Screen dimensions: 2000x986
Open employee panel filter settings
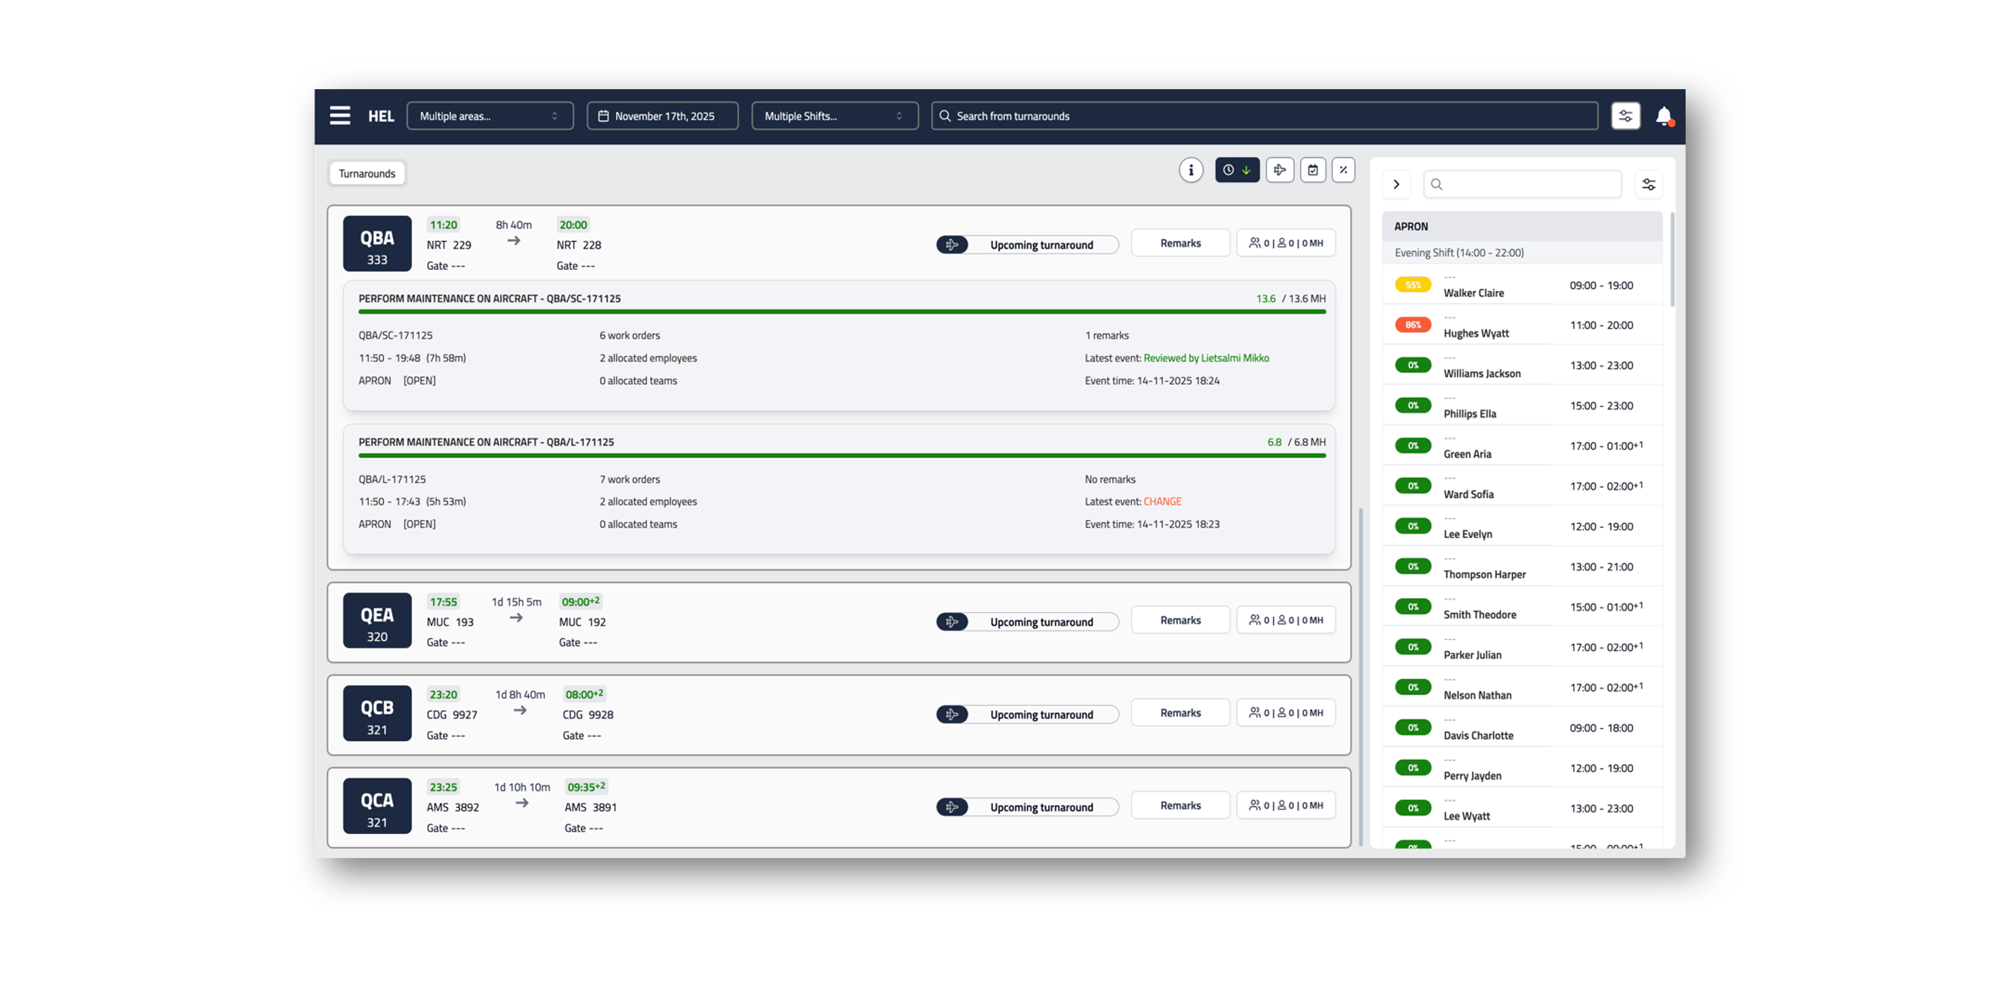click(1648, 185)
